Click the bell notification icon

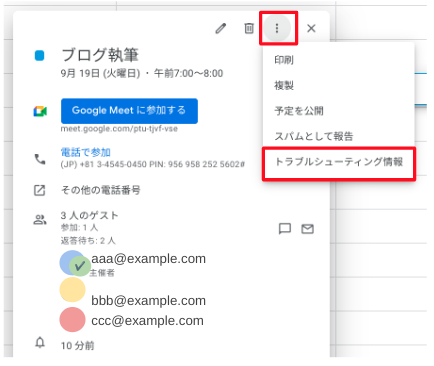tap(40, 343)
